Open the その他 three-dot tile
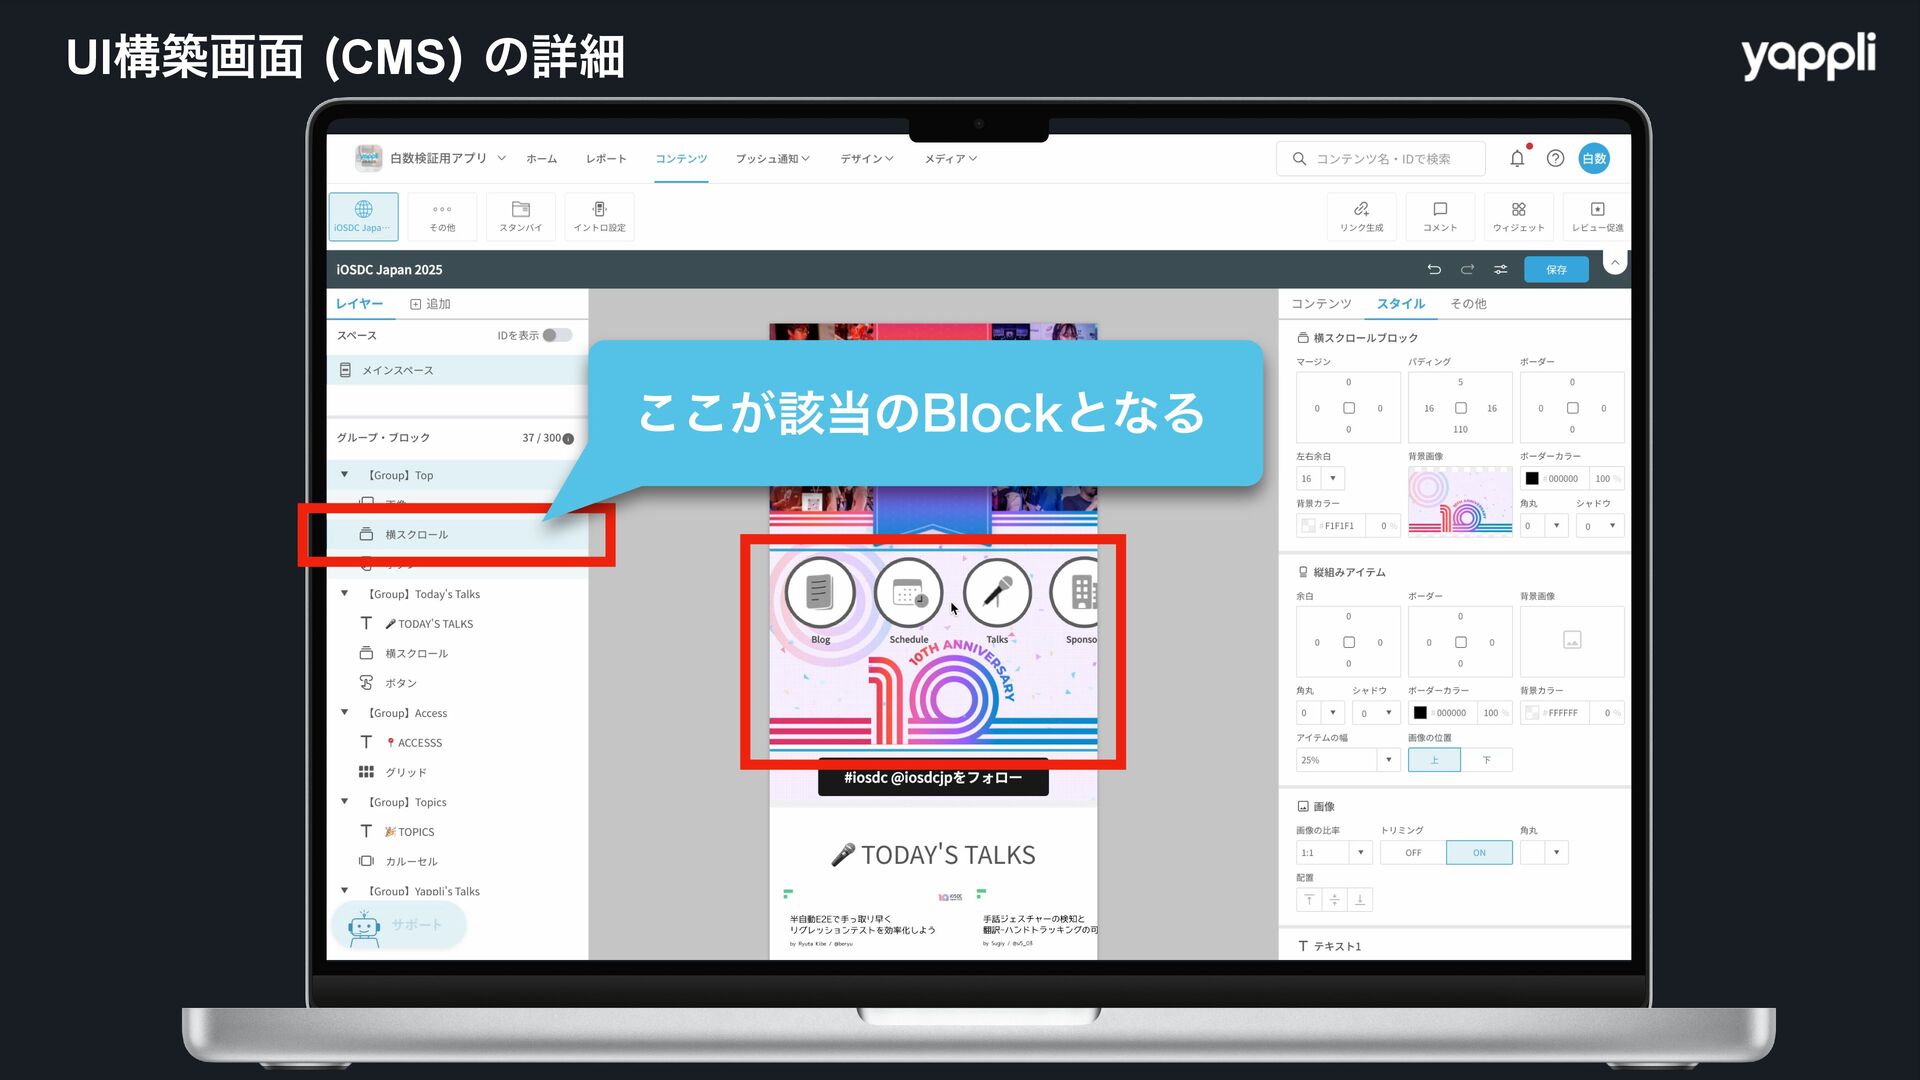The width and height of the screenshot is (1920, 1080). (x=442, y=216)
